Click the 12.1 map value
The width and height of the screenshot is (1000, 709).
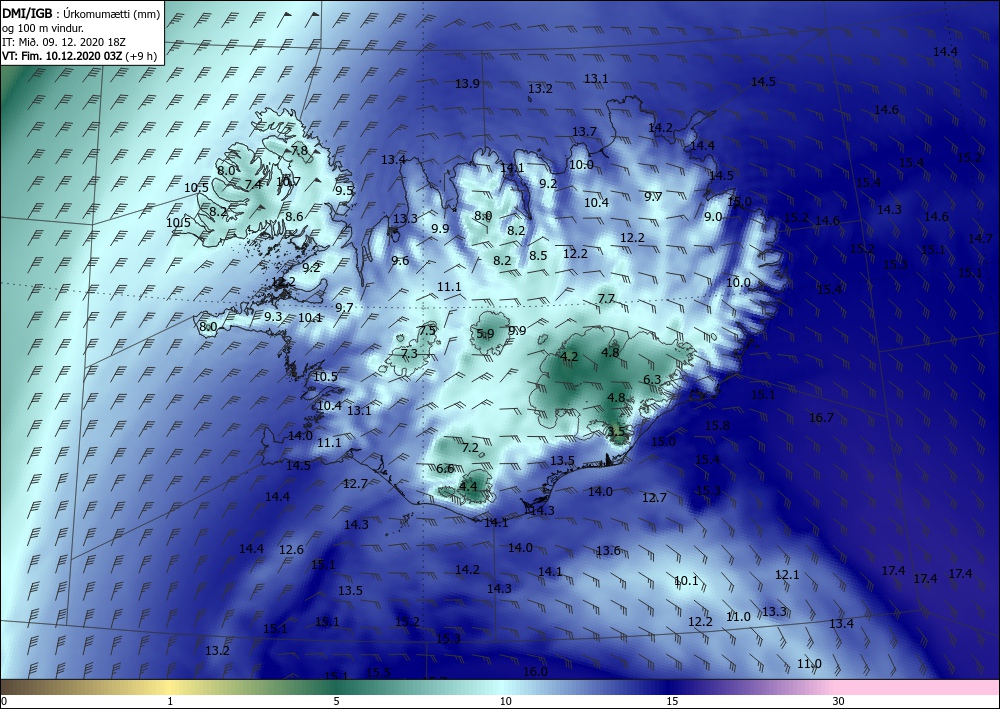787,574
